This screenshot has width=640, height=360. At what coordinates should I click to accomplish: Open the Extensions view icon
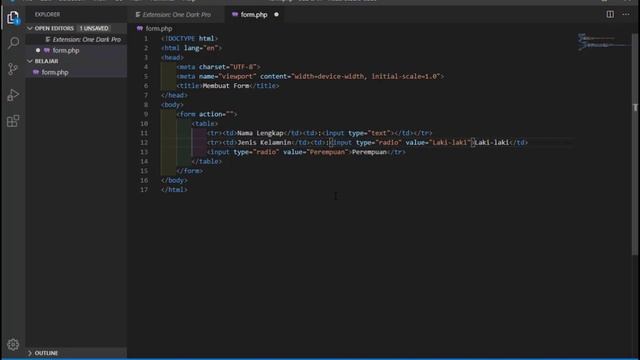13,121
